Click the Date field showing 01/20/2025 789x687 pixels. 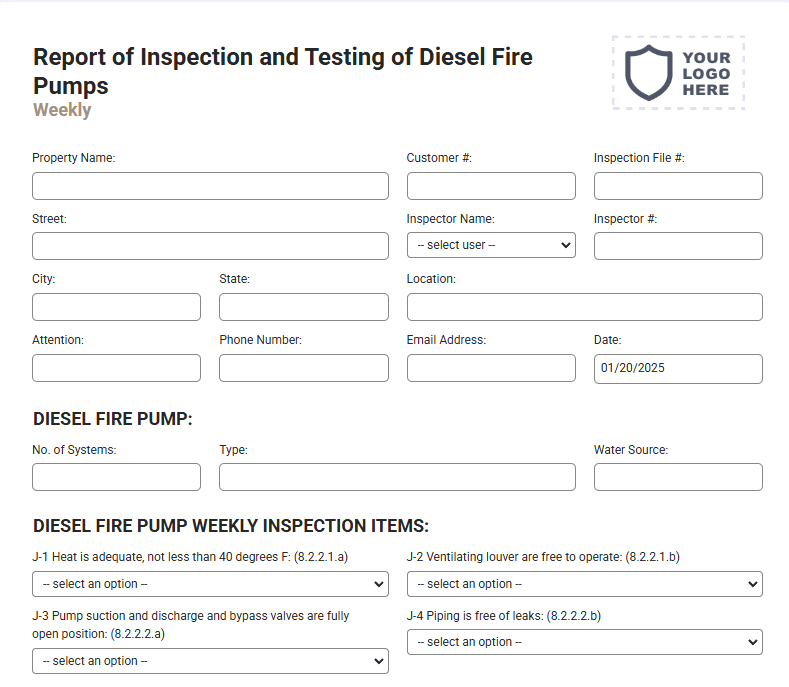click(x=678, y=369)
